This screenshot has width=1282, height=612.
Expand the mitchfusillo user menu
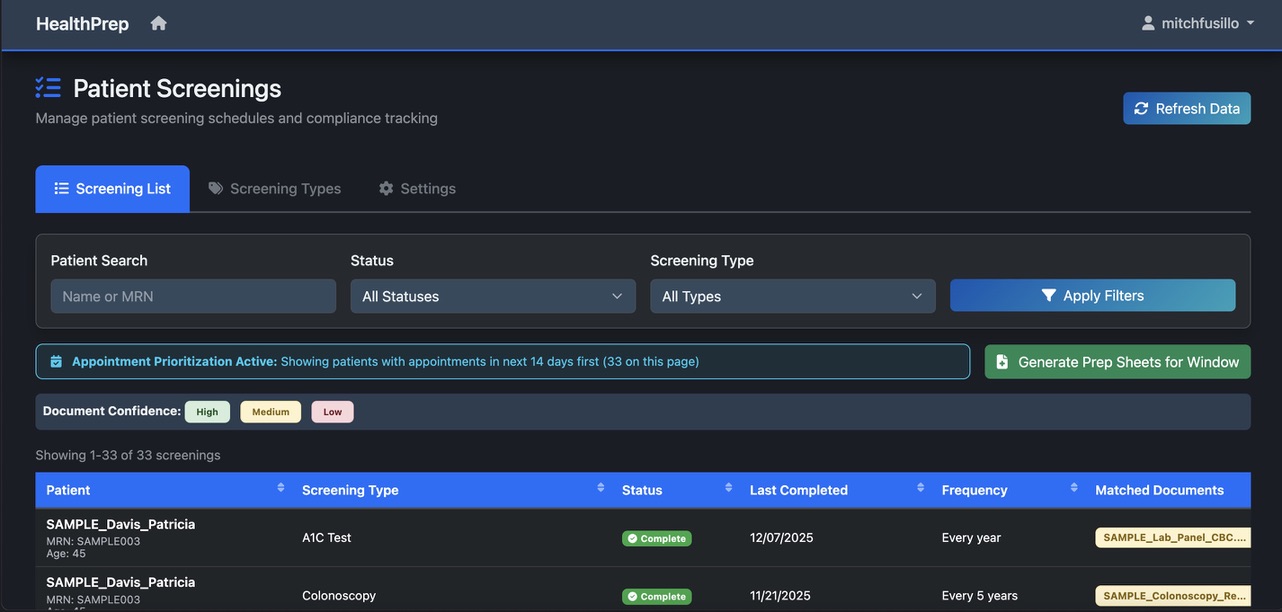[1197, 23]
